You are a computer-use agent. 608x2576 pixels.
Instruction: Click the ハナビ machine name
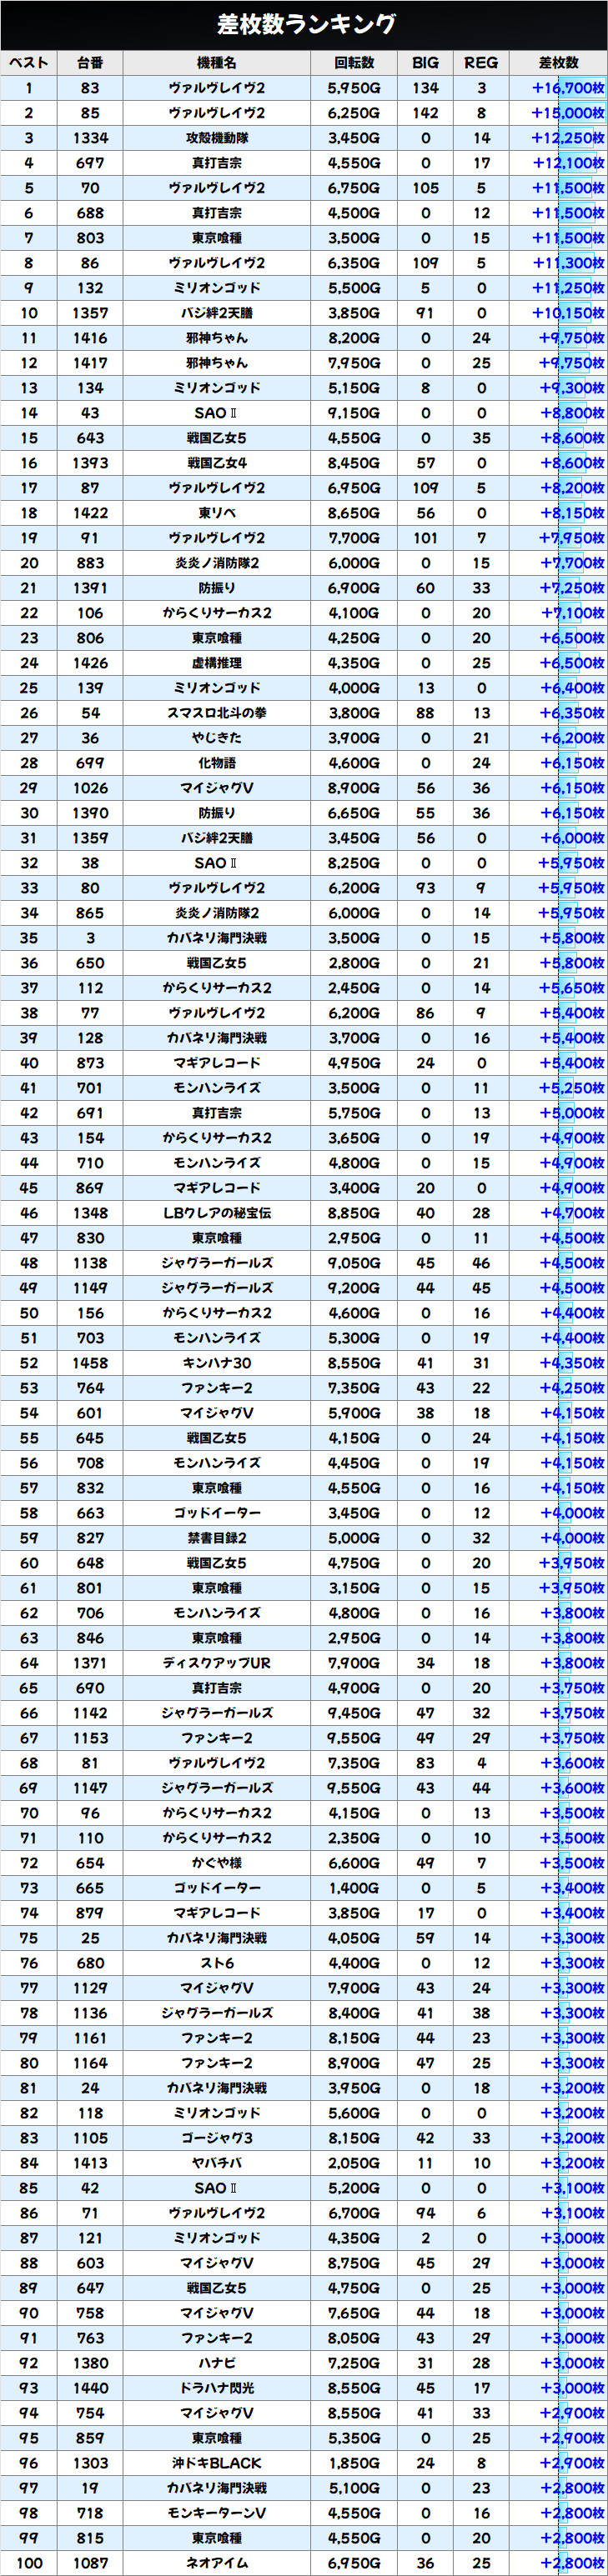[x=217, y=2363]
